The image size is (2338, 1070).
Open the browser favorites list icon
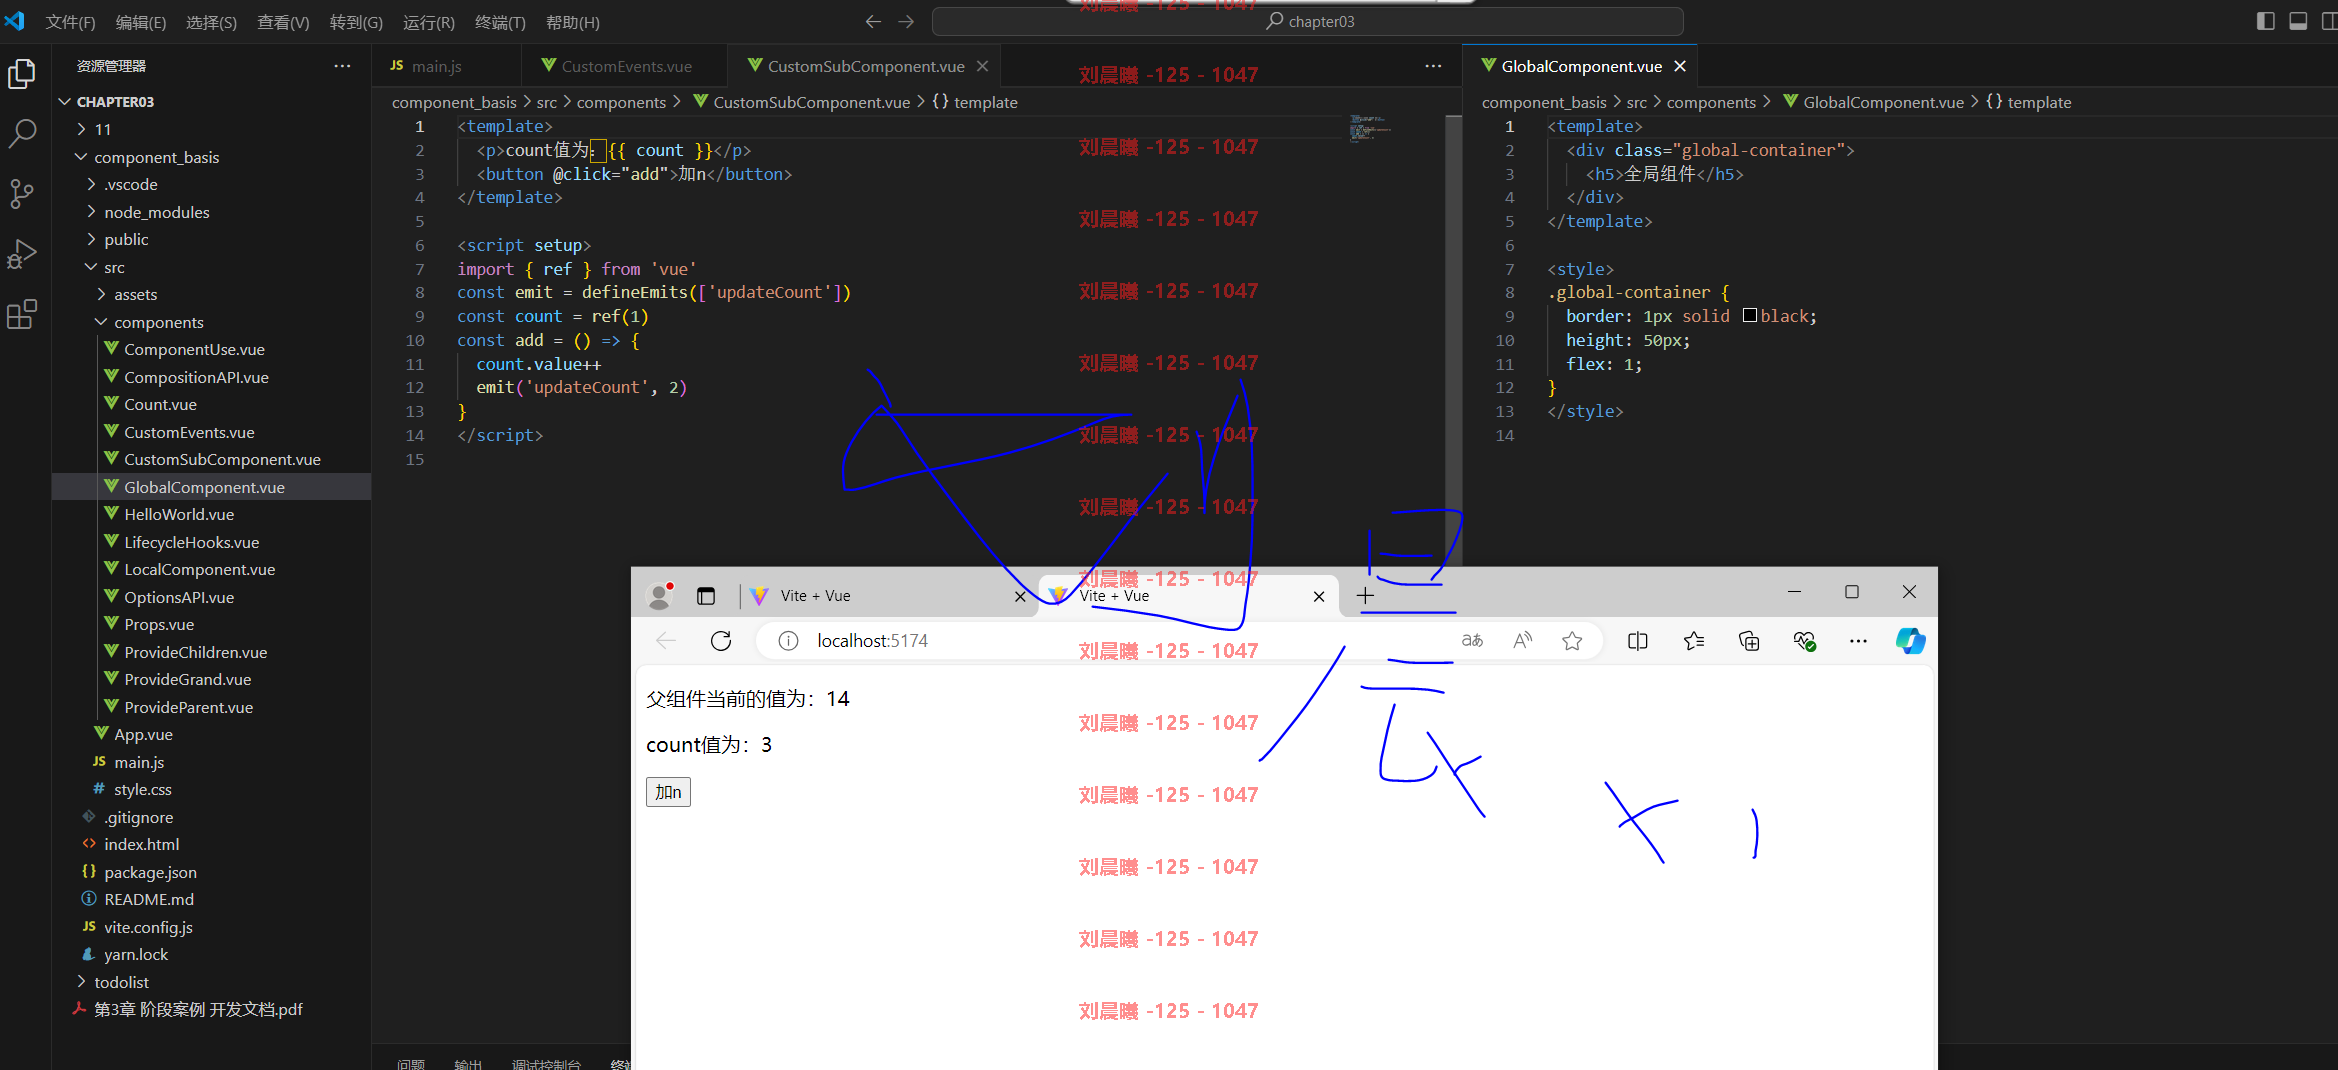tap(1694, 641)
